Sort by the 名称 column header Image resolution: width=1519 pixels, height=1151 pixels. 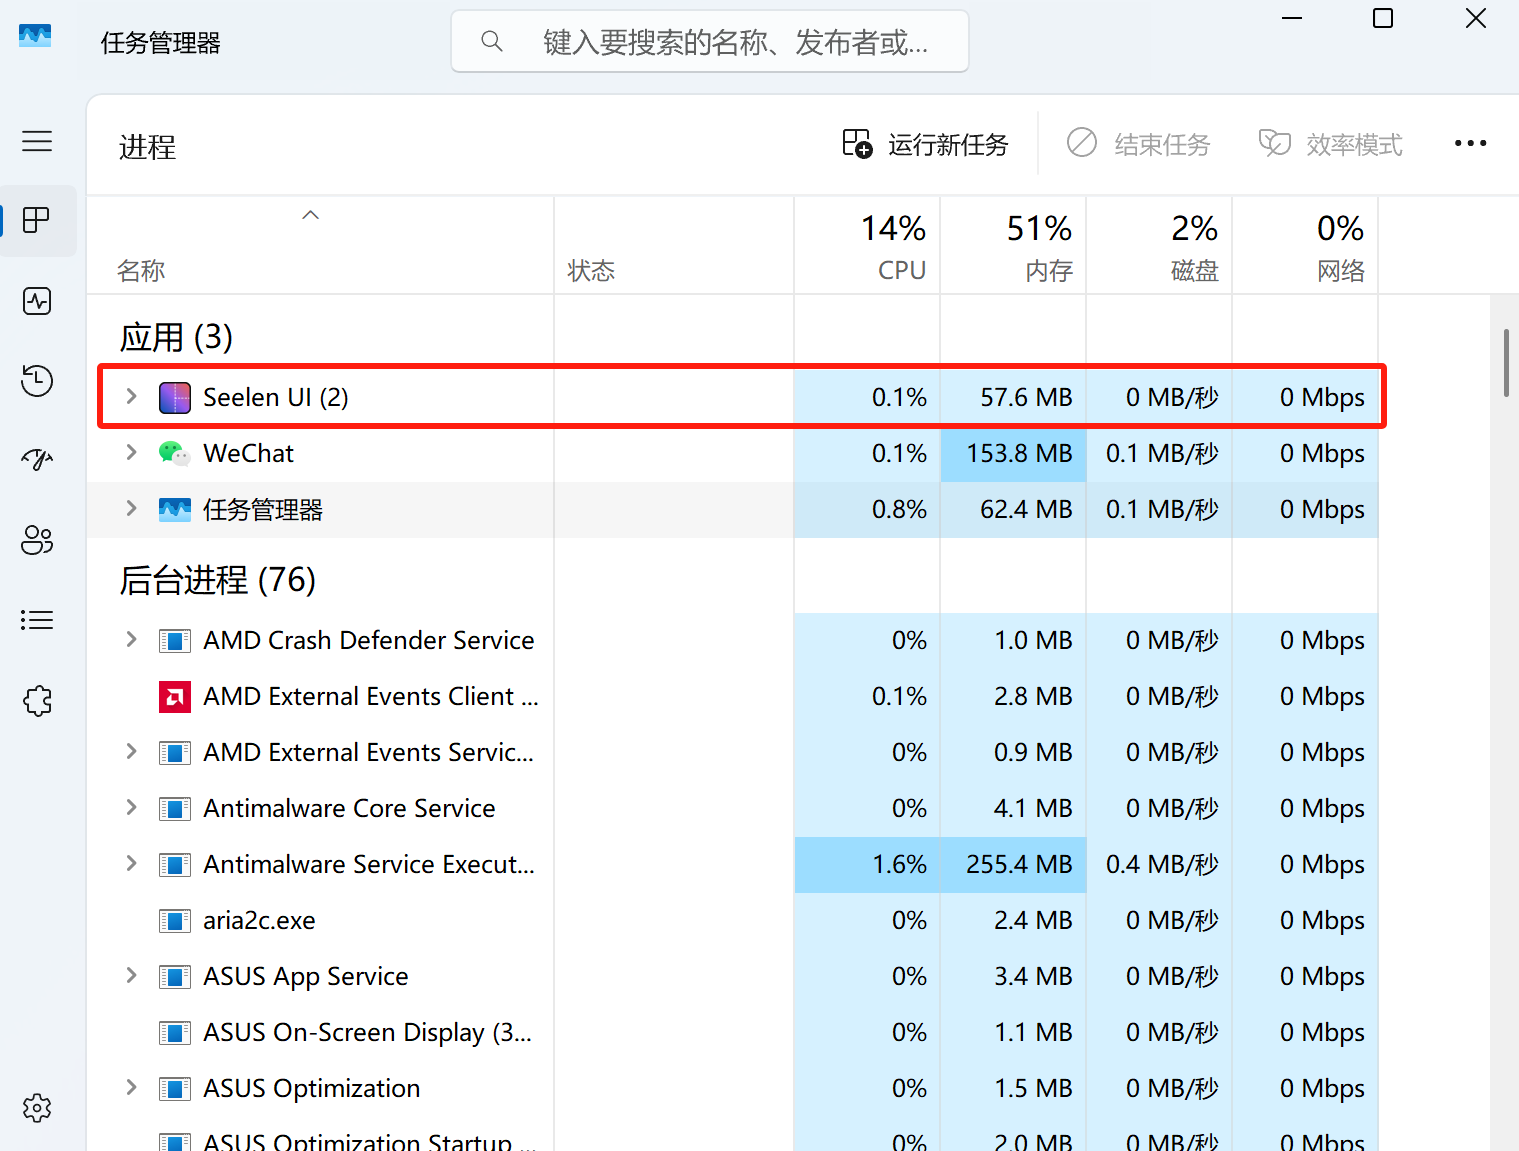click(x=320, y=246)
